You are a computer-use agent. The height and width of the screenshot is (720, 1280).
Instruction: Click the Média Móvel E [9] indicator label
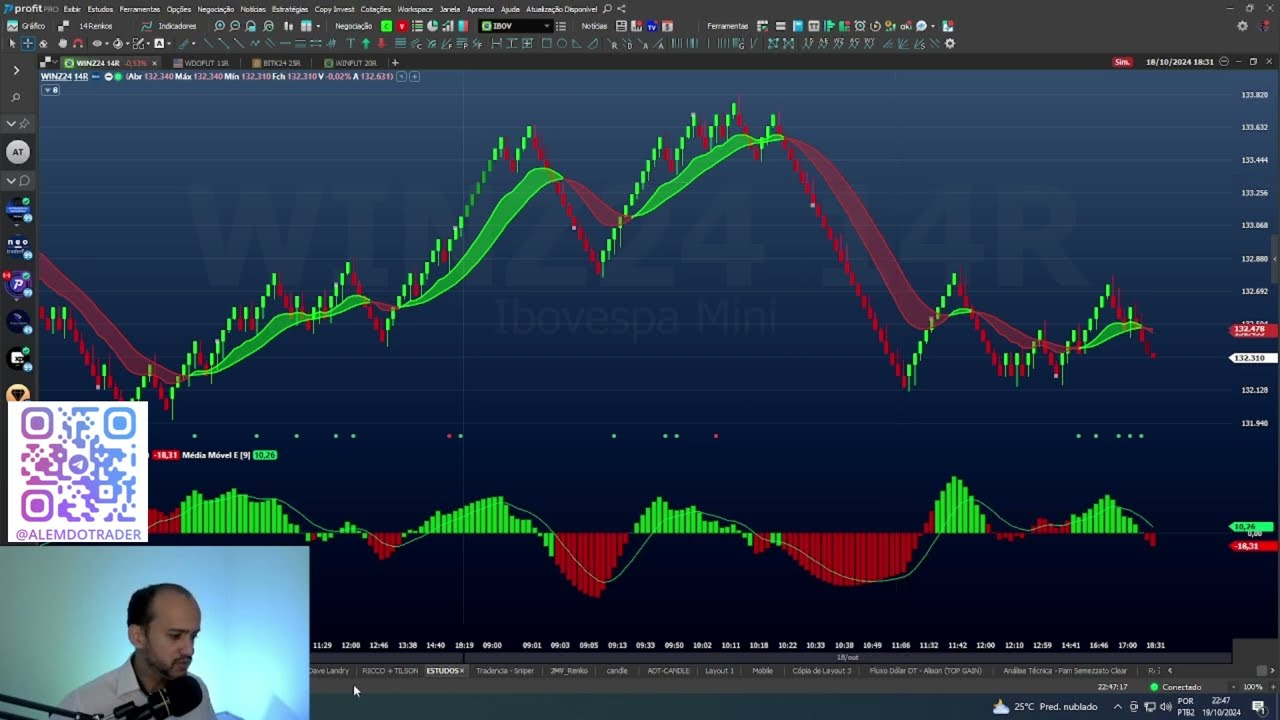pos(216,455)
